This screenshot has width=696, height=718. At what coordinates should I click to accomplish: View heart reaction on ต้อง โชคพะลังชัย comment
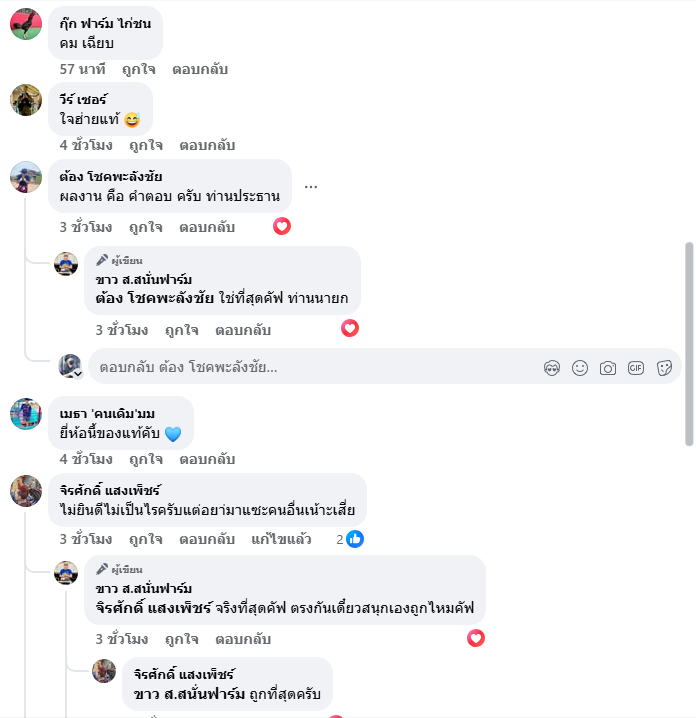282,226
